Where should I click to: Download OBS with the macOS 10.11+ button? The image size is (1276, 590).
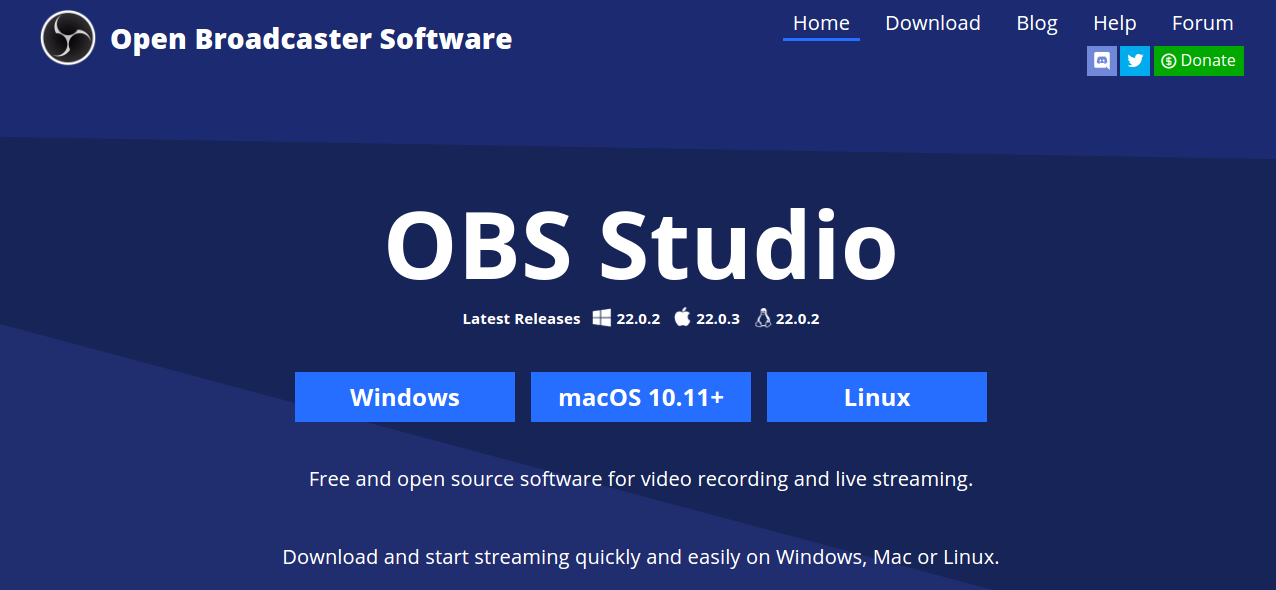point(641,397)
